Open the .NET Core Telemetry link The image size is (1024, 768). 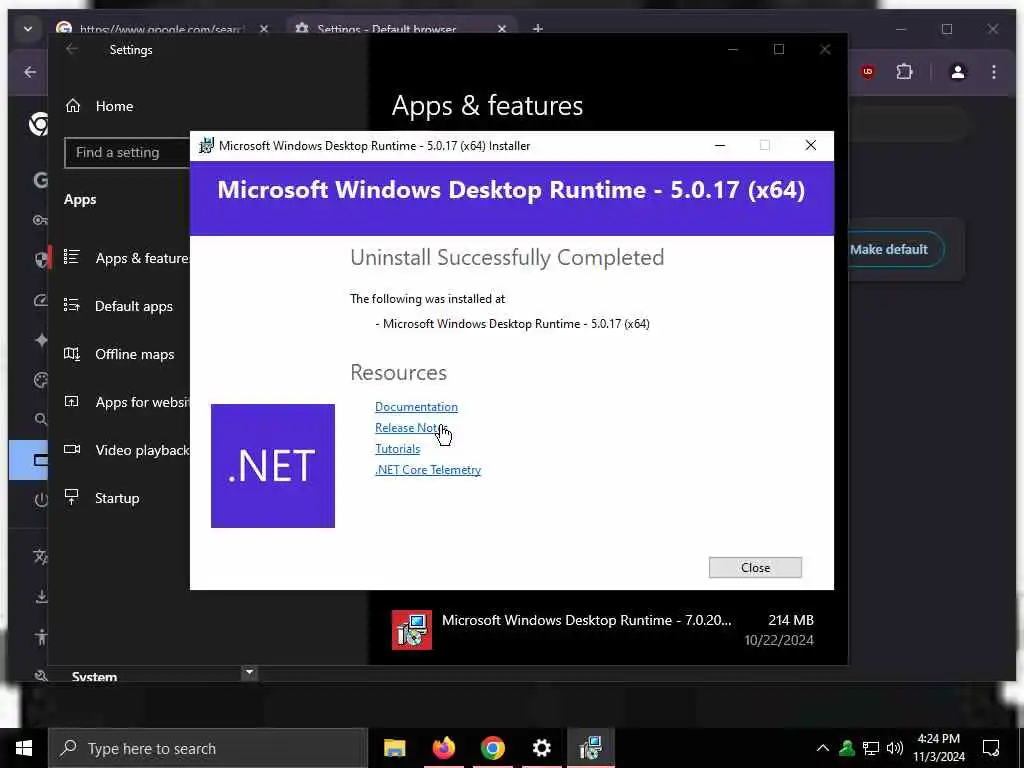(x=428, y=470)
